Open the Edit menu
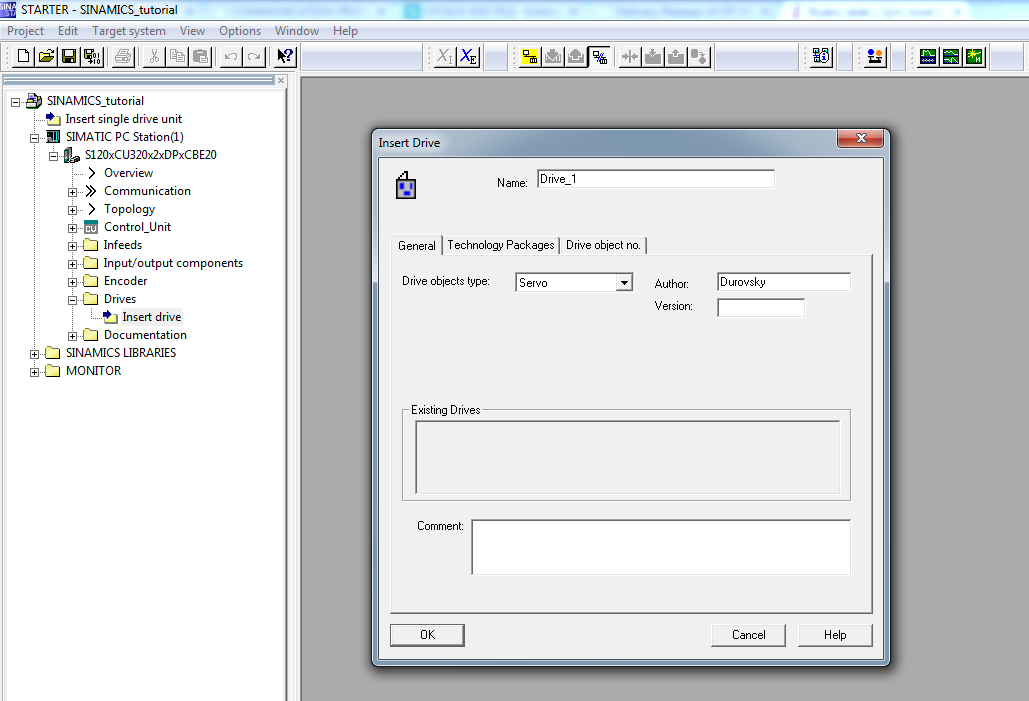The height and width of the screenshot is (701, 1029). [x=68, y=31]
